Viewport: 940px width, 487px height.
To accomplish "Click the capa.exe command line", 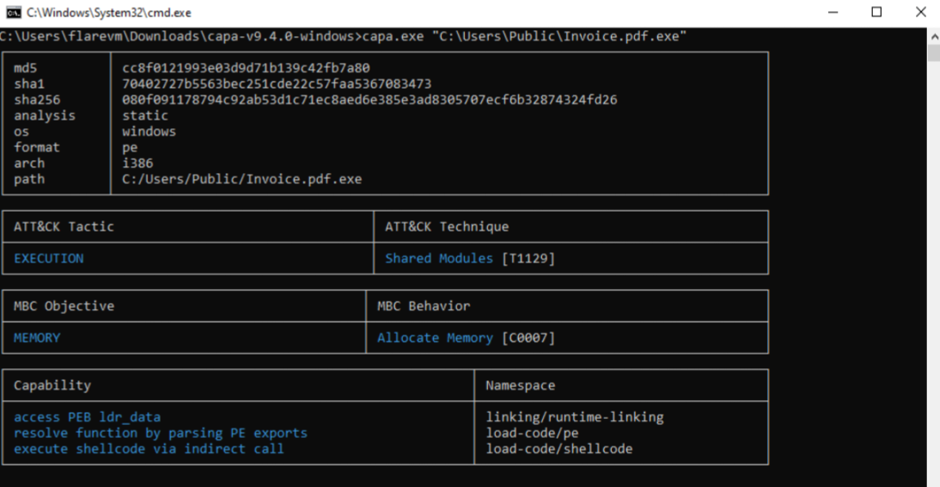I will pyautogui.click(x=343, y=37).
